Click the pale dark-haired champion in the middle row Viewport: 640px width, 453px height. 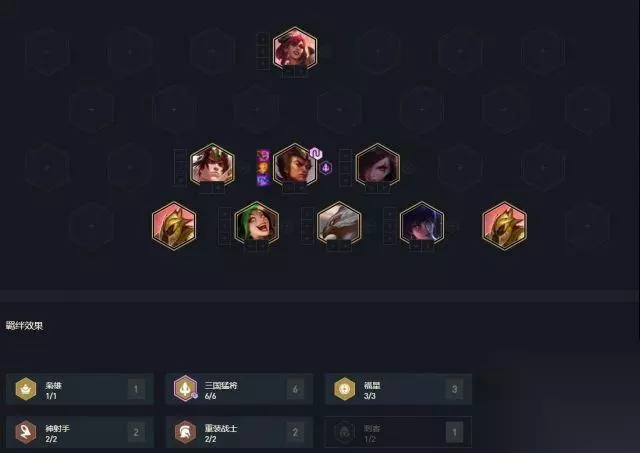click(378, 165)
